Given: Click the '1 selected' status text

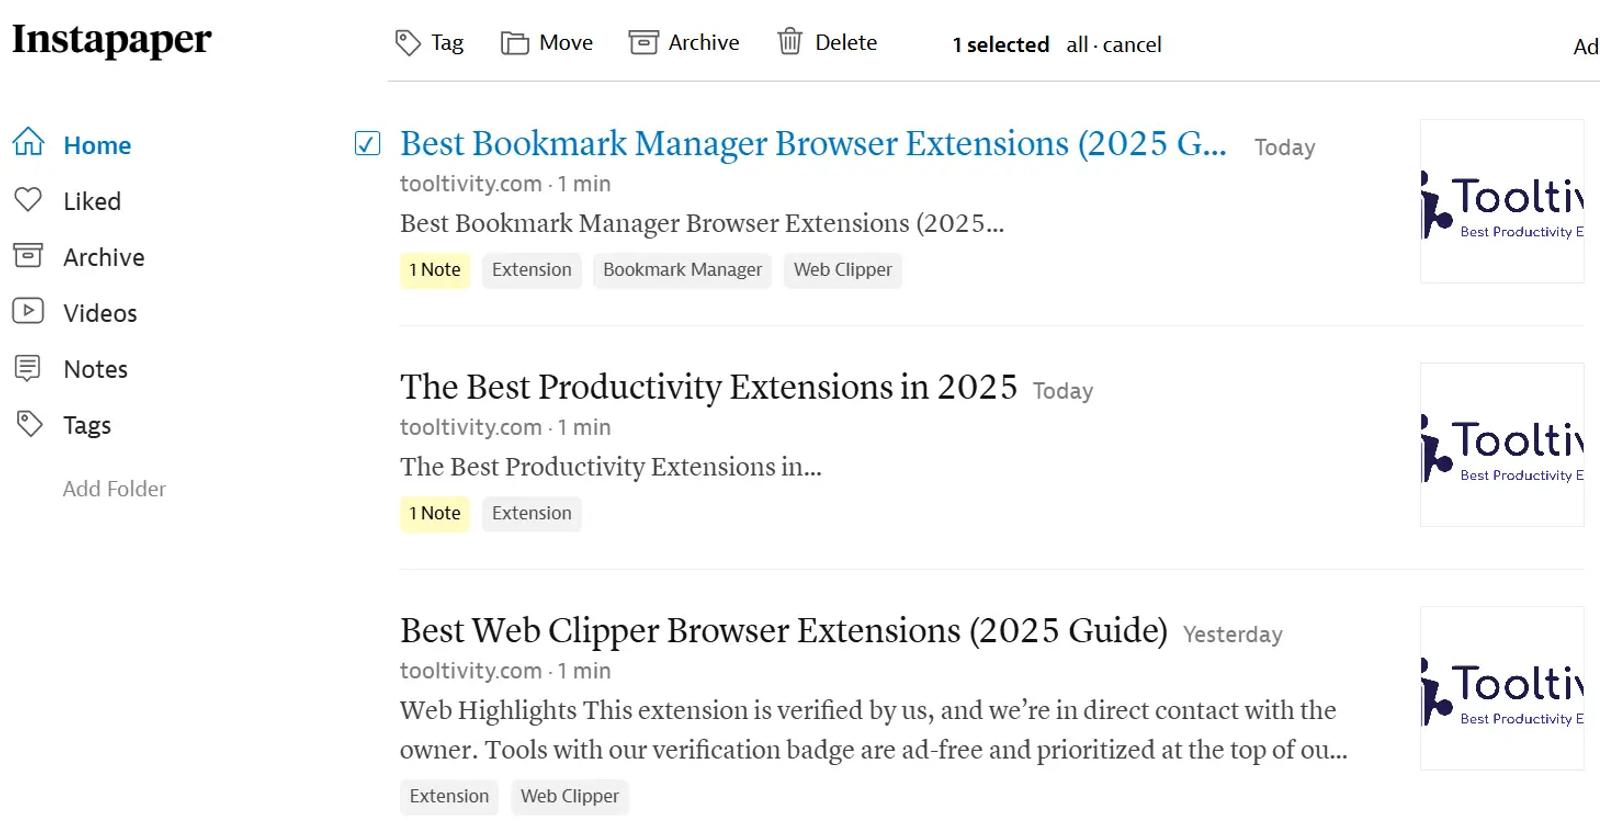Looking at the screenshot, I should click(x=1000, y=44).
